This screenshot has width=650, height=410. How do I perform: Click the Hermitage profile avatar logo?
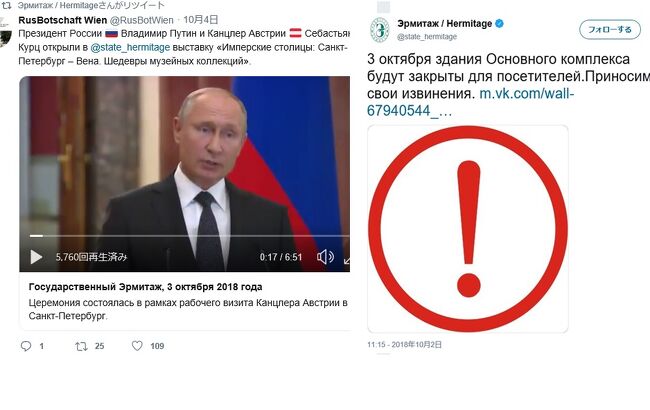(380, 30)
